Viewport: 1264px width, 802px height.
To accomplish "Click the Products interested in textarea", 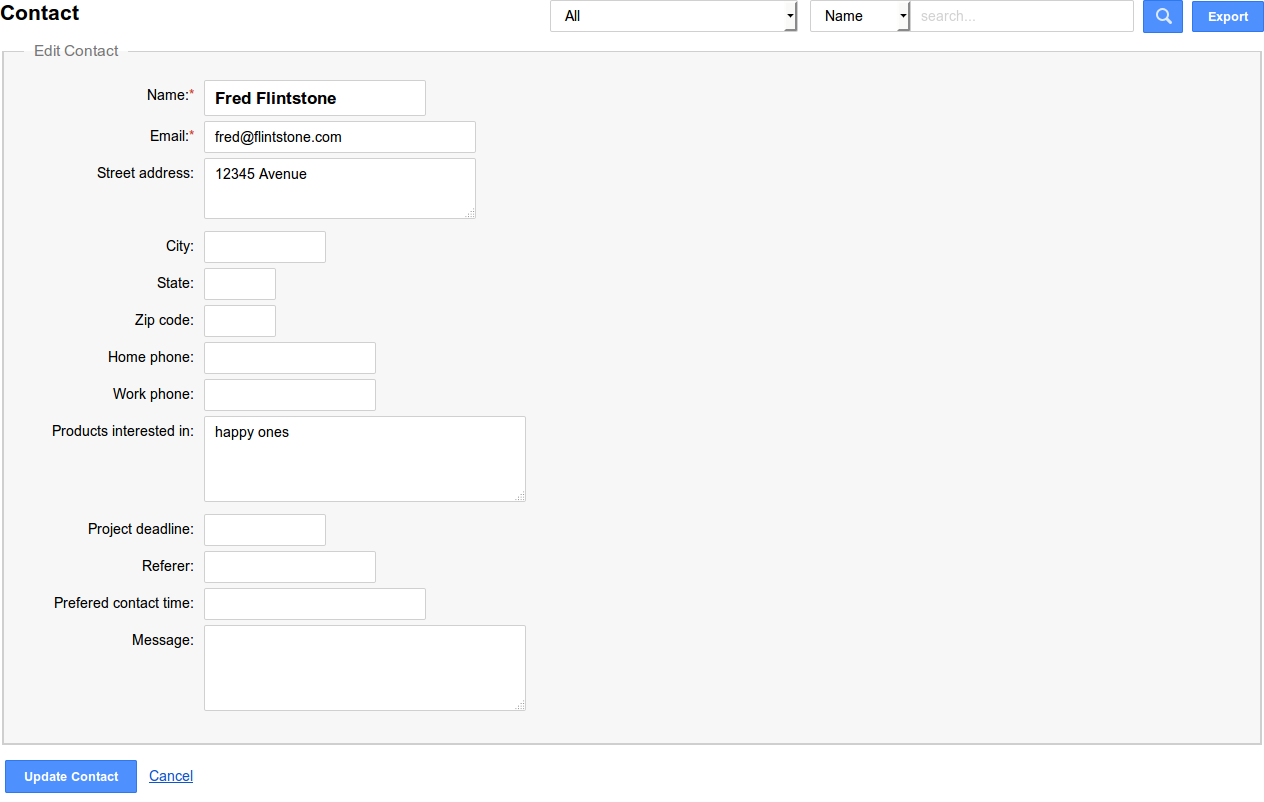I will coord(364,459).
